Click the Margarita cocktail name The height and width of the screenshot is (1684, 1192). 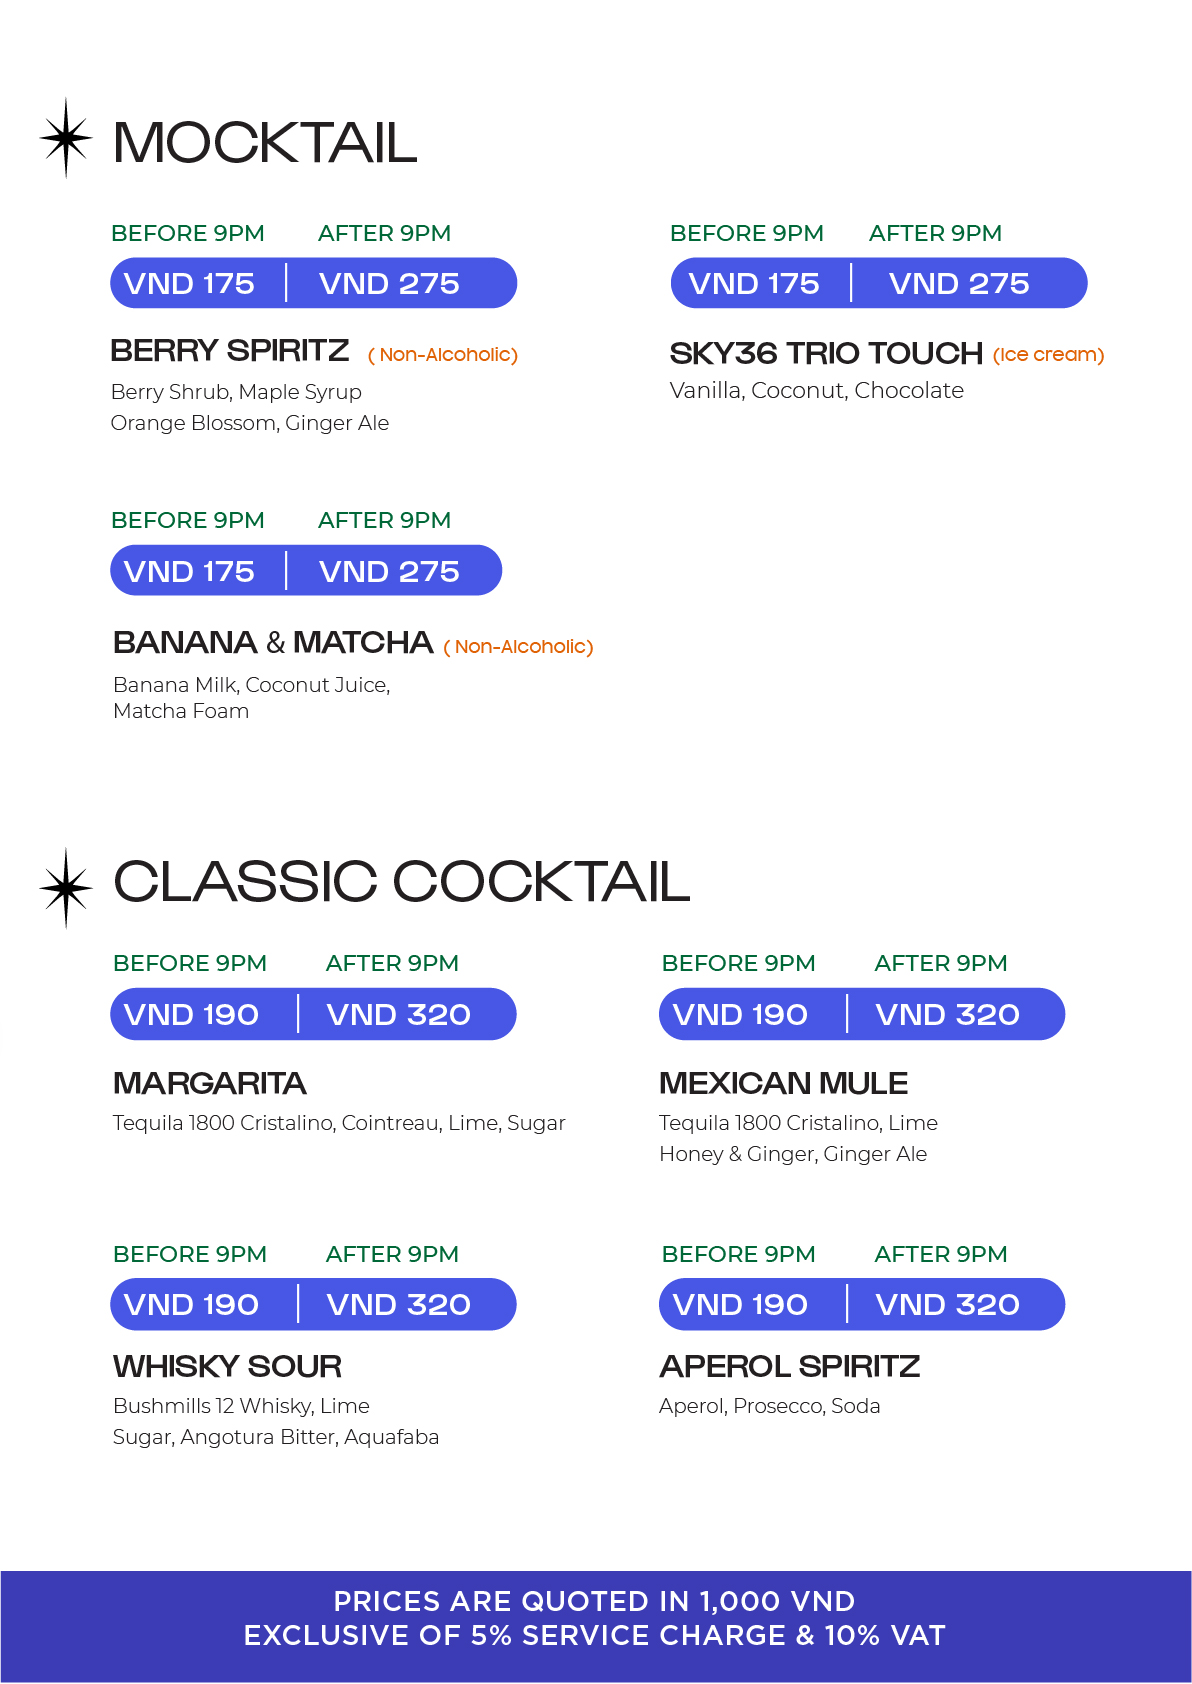click(x=210, y=1083)
